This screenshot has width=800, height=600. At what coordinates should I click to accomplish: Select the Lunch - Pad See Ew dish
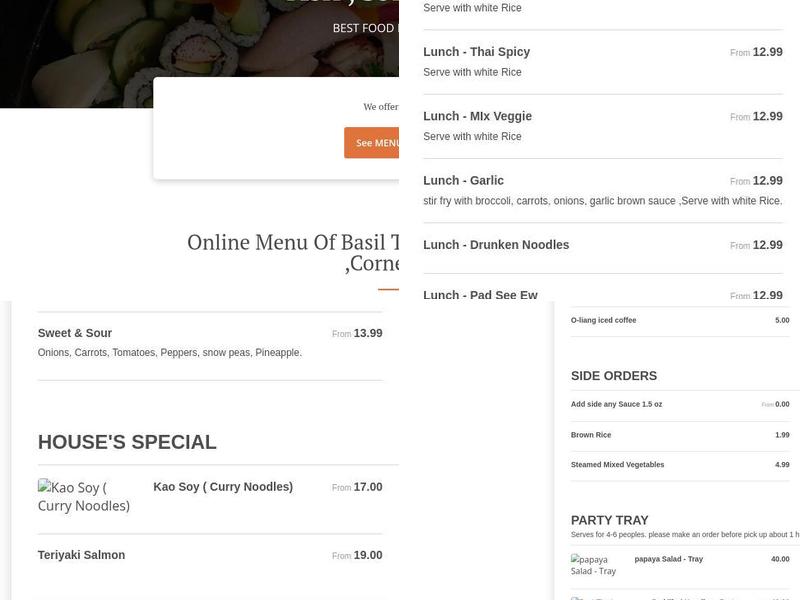pyautogui.click(x=480, y=295)
